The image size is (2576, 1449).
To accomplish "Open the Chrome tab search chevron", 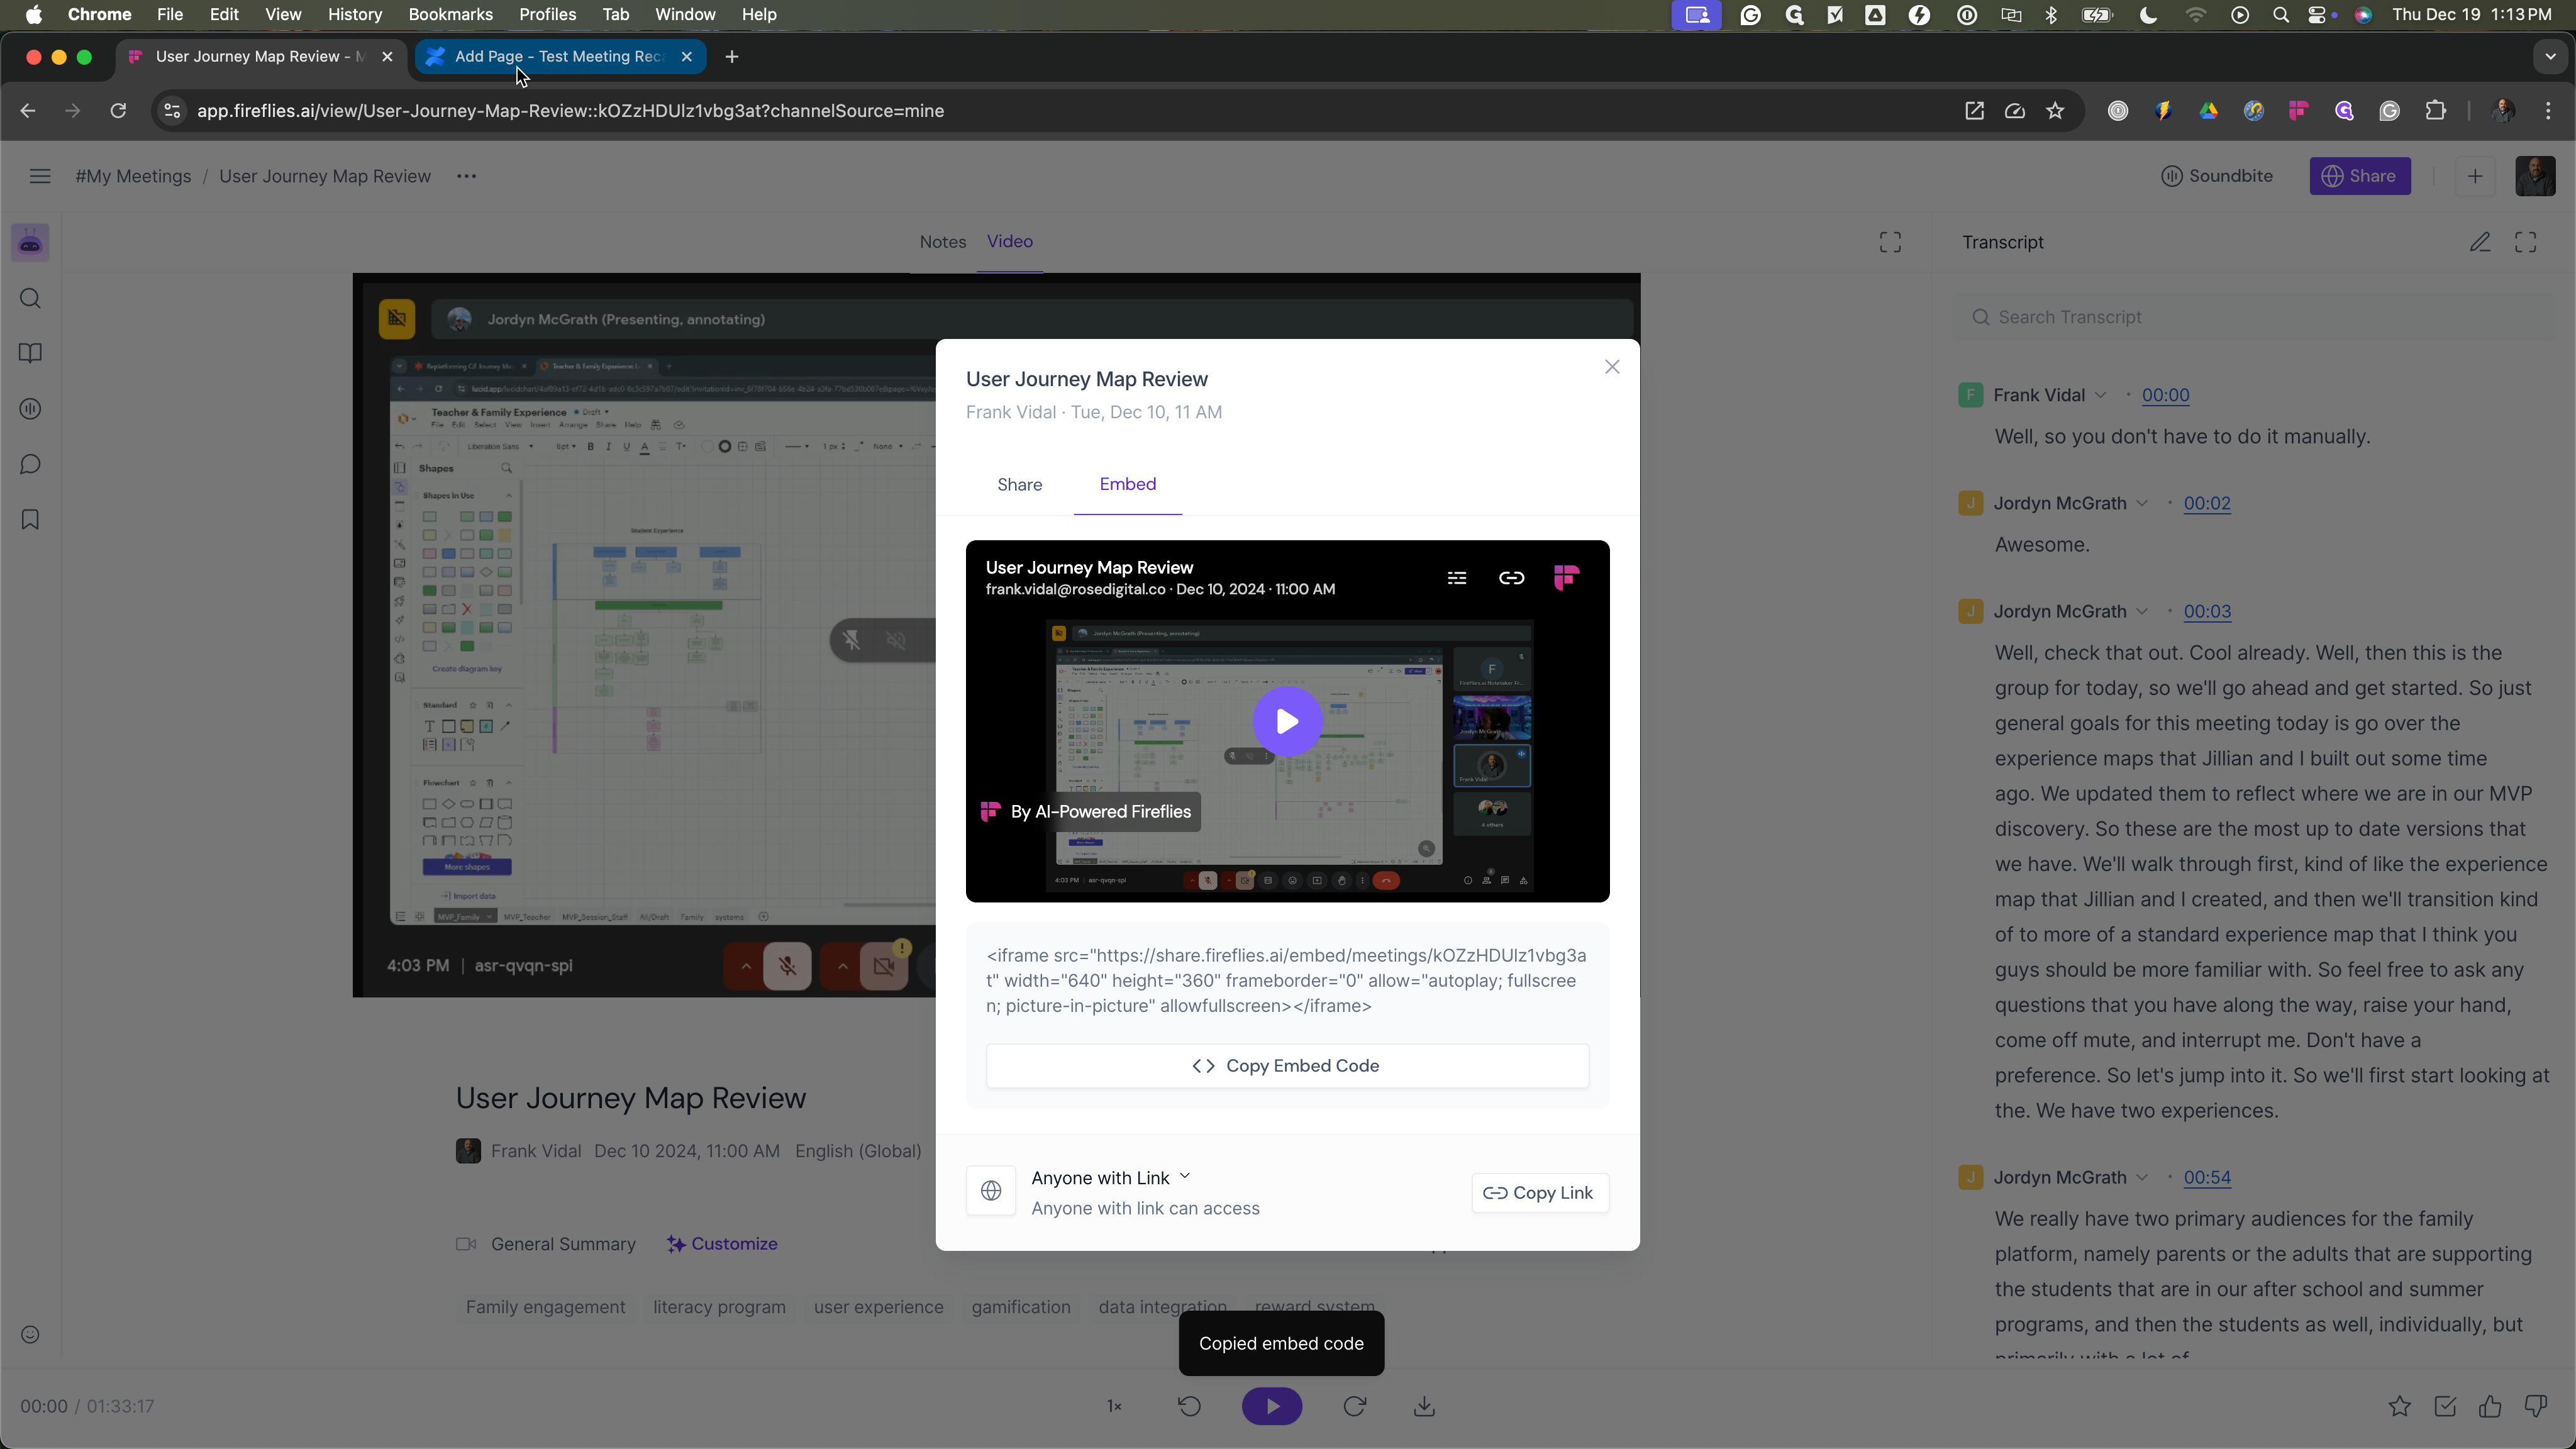I will [2550, 57].
